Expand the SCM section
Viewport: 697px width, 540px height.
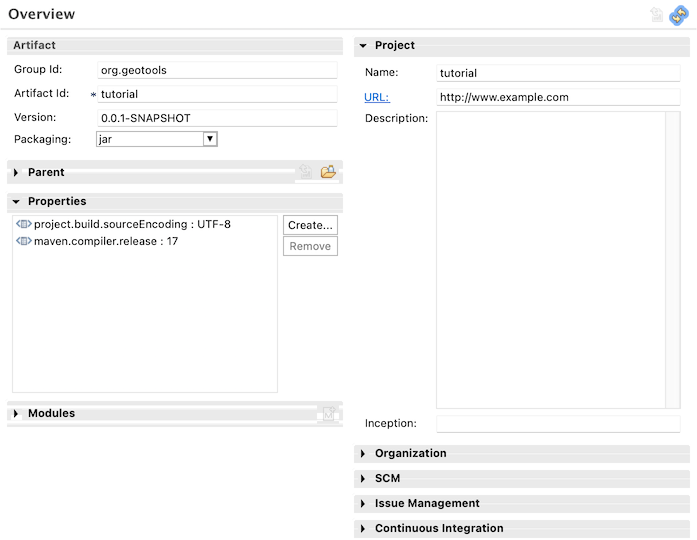363,479
